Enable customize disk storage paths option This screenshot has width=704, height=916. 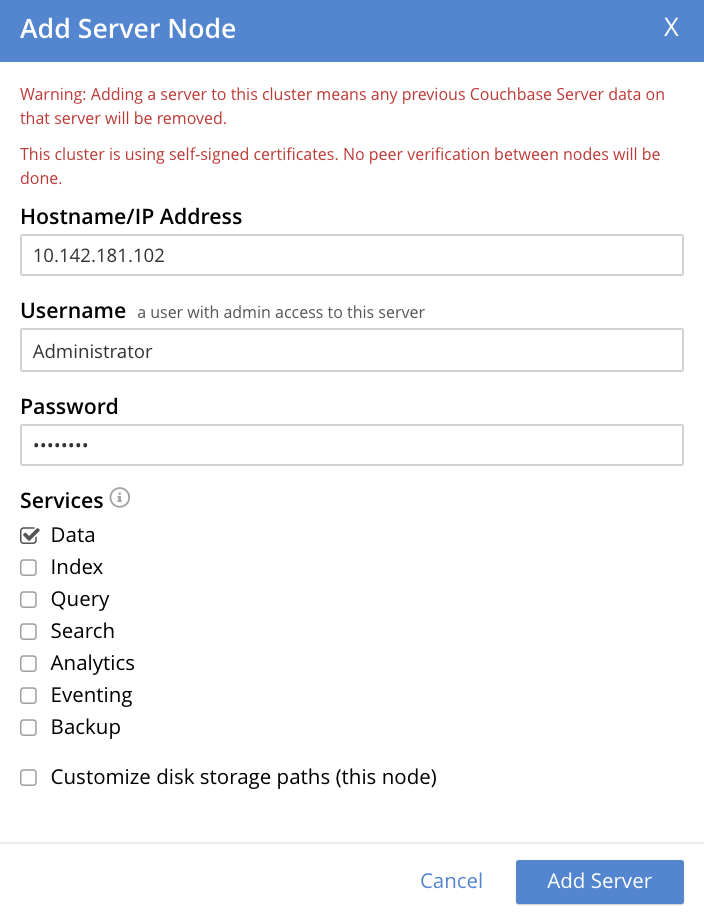(28, 777)
